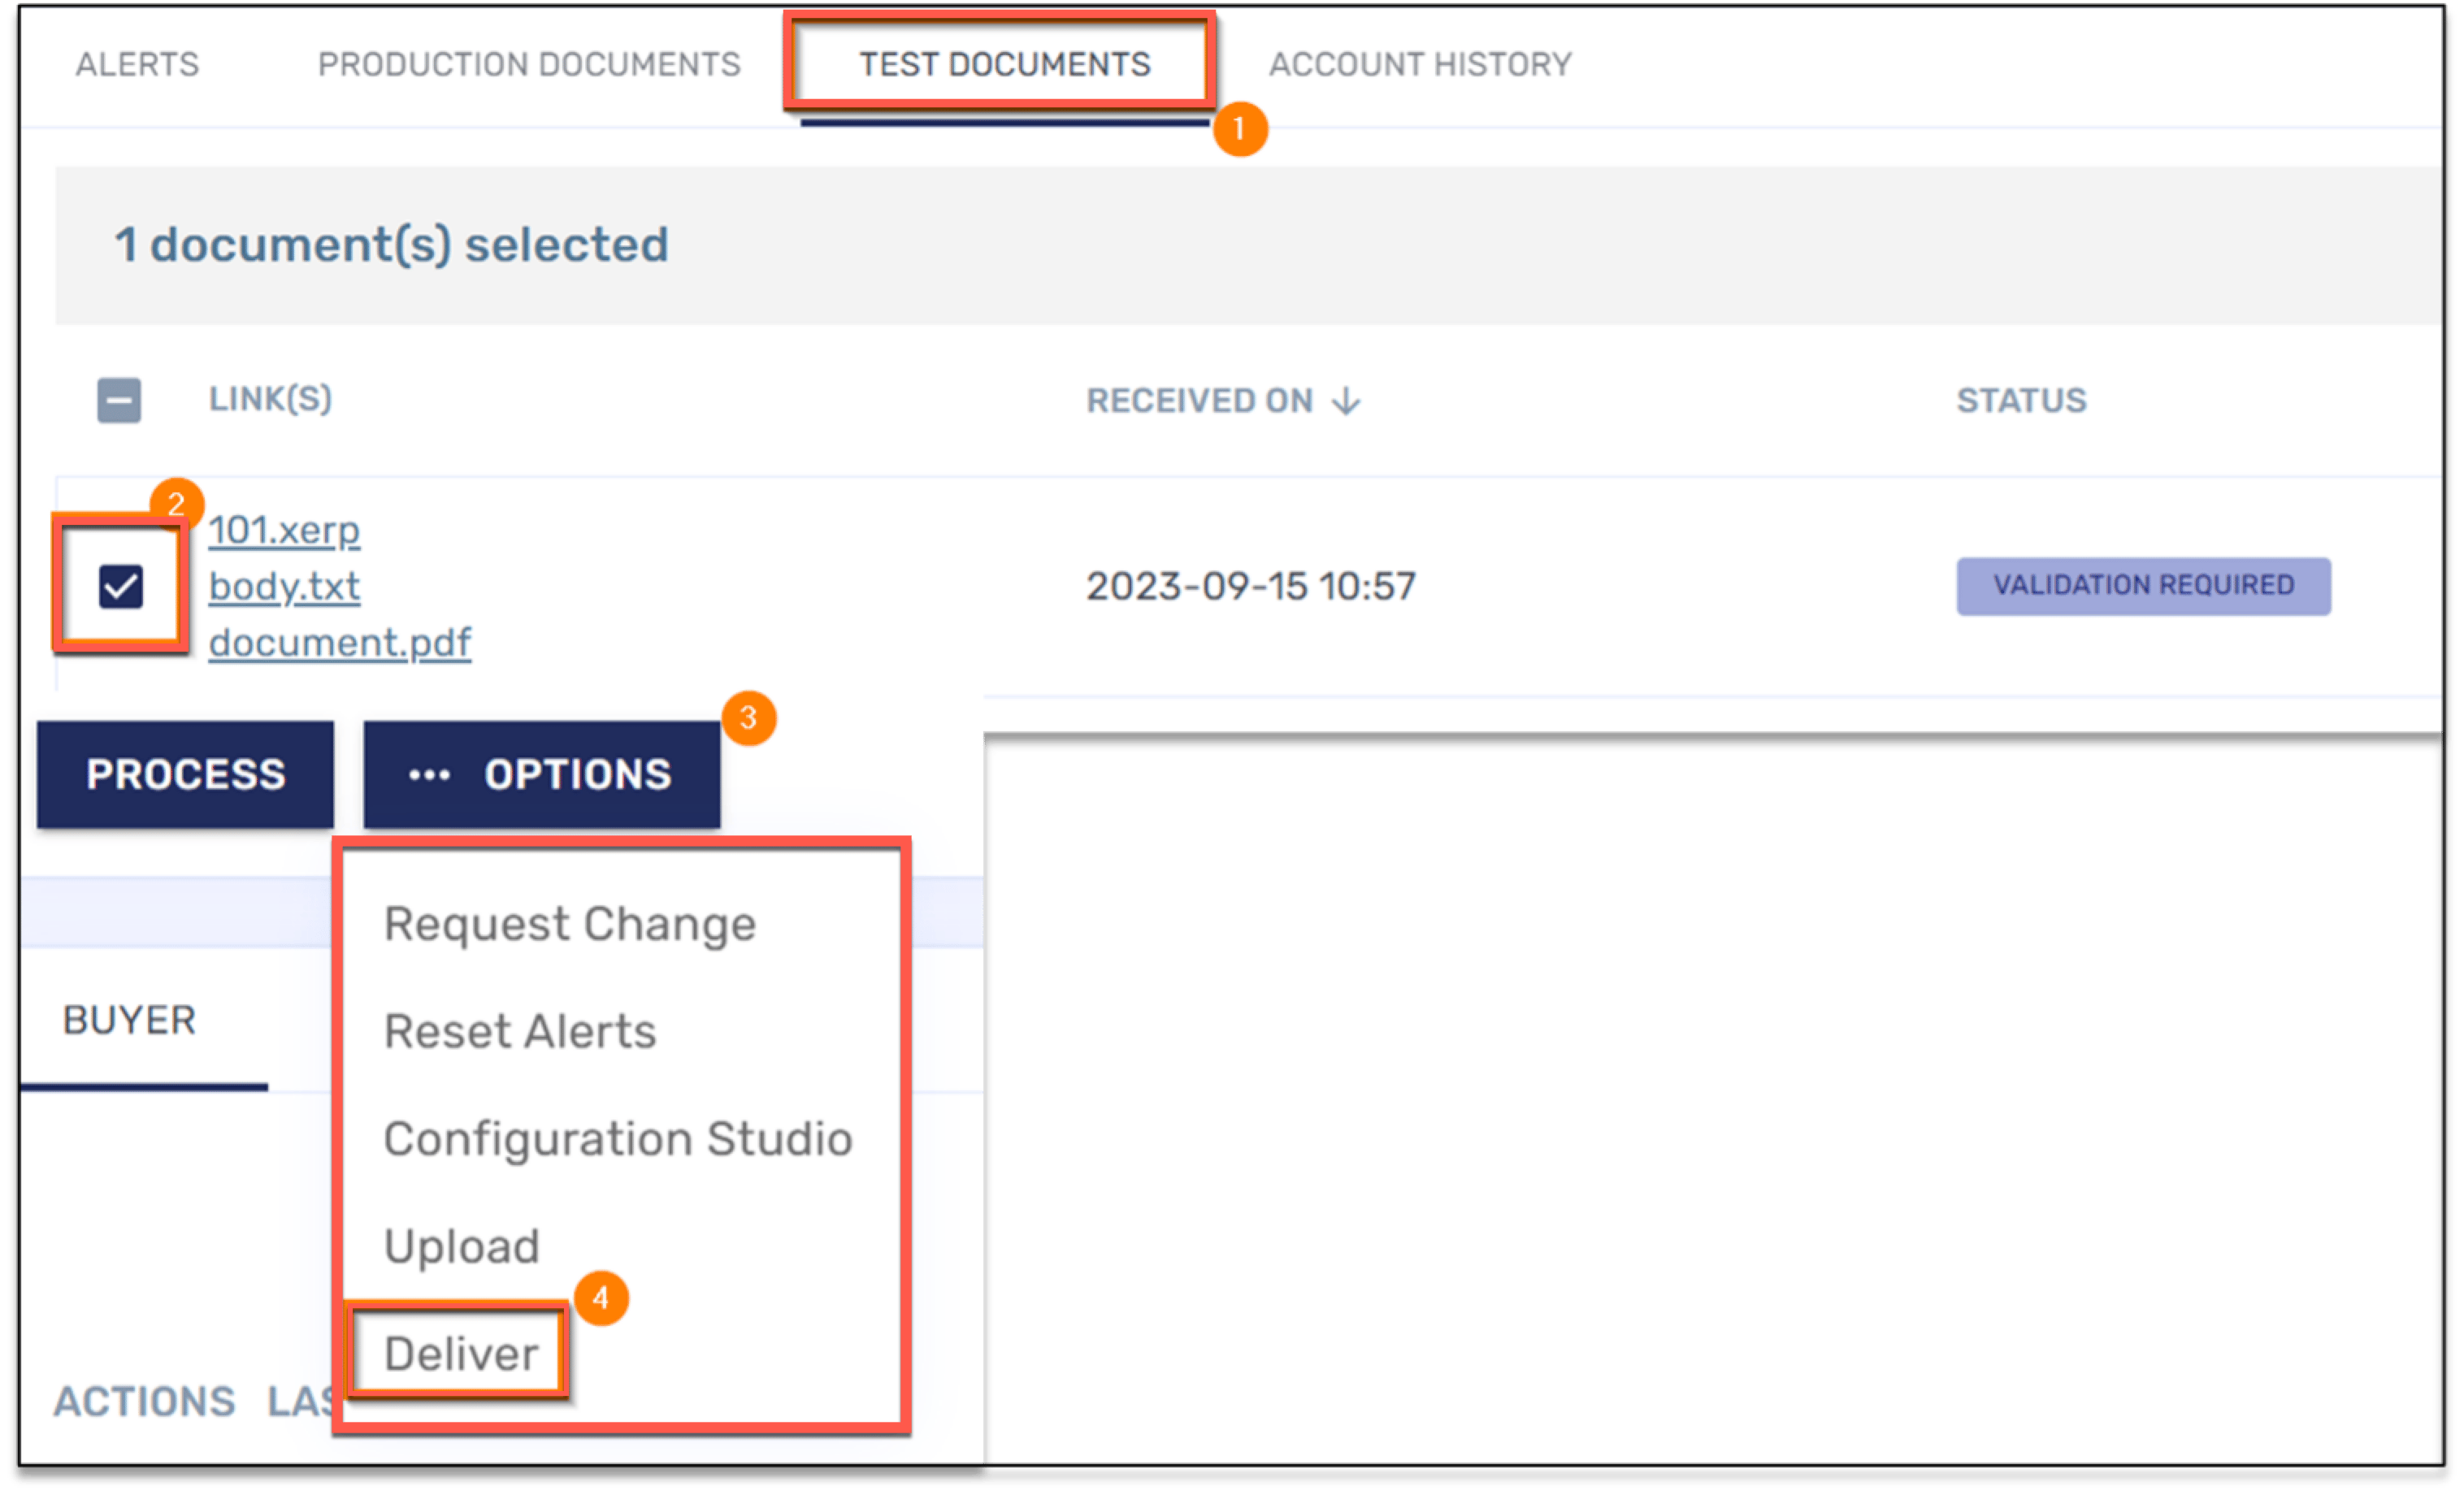Image resolution: width=2464 pixels, height=1495 pixels.
Task: Select Deliver from the Options menu
Action: point(461,1352)
